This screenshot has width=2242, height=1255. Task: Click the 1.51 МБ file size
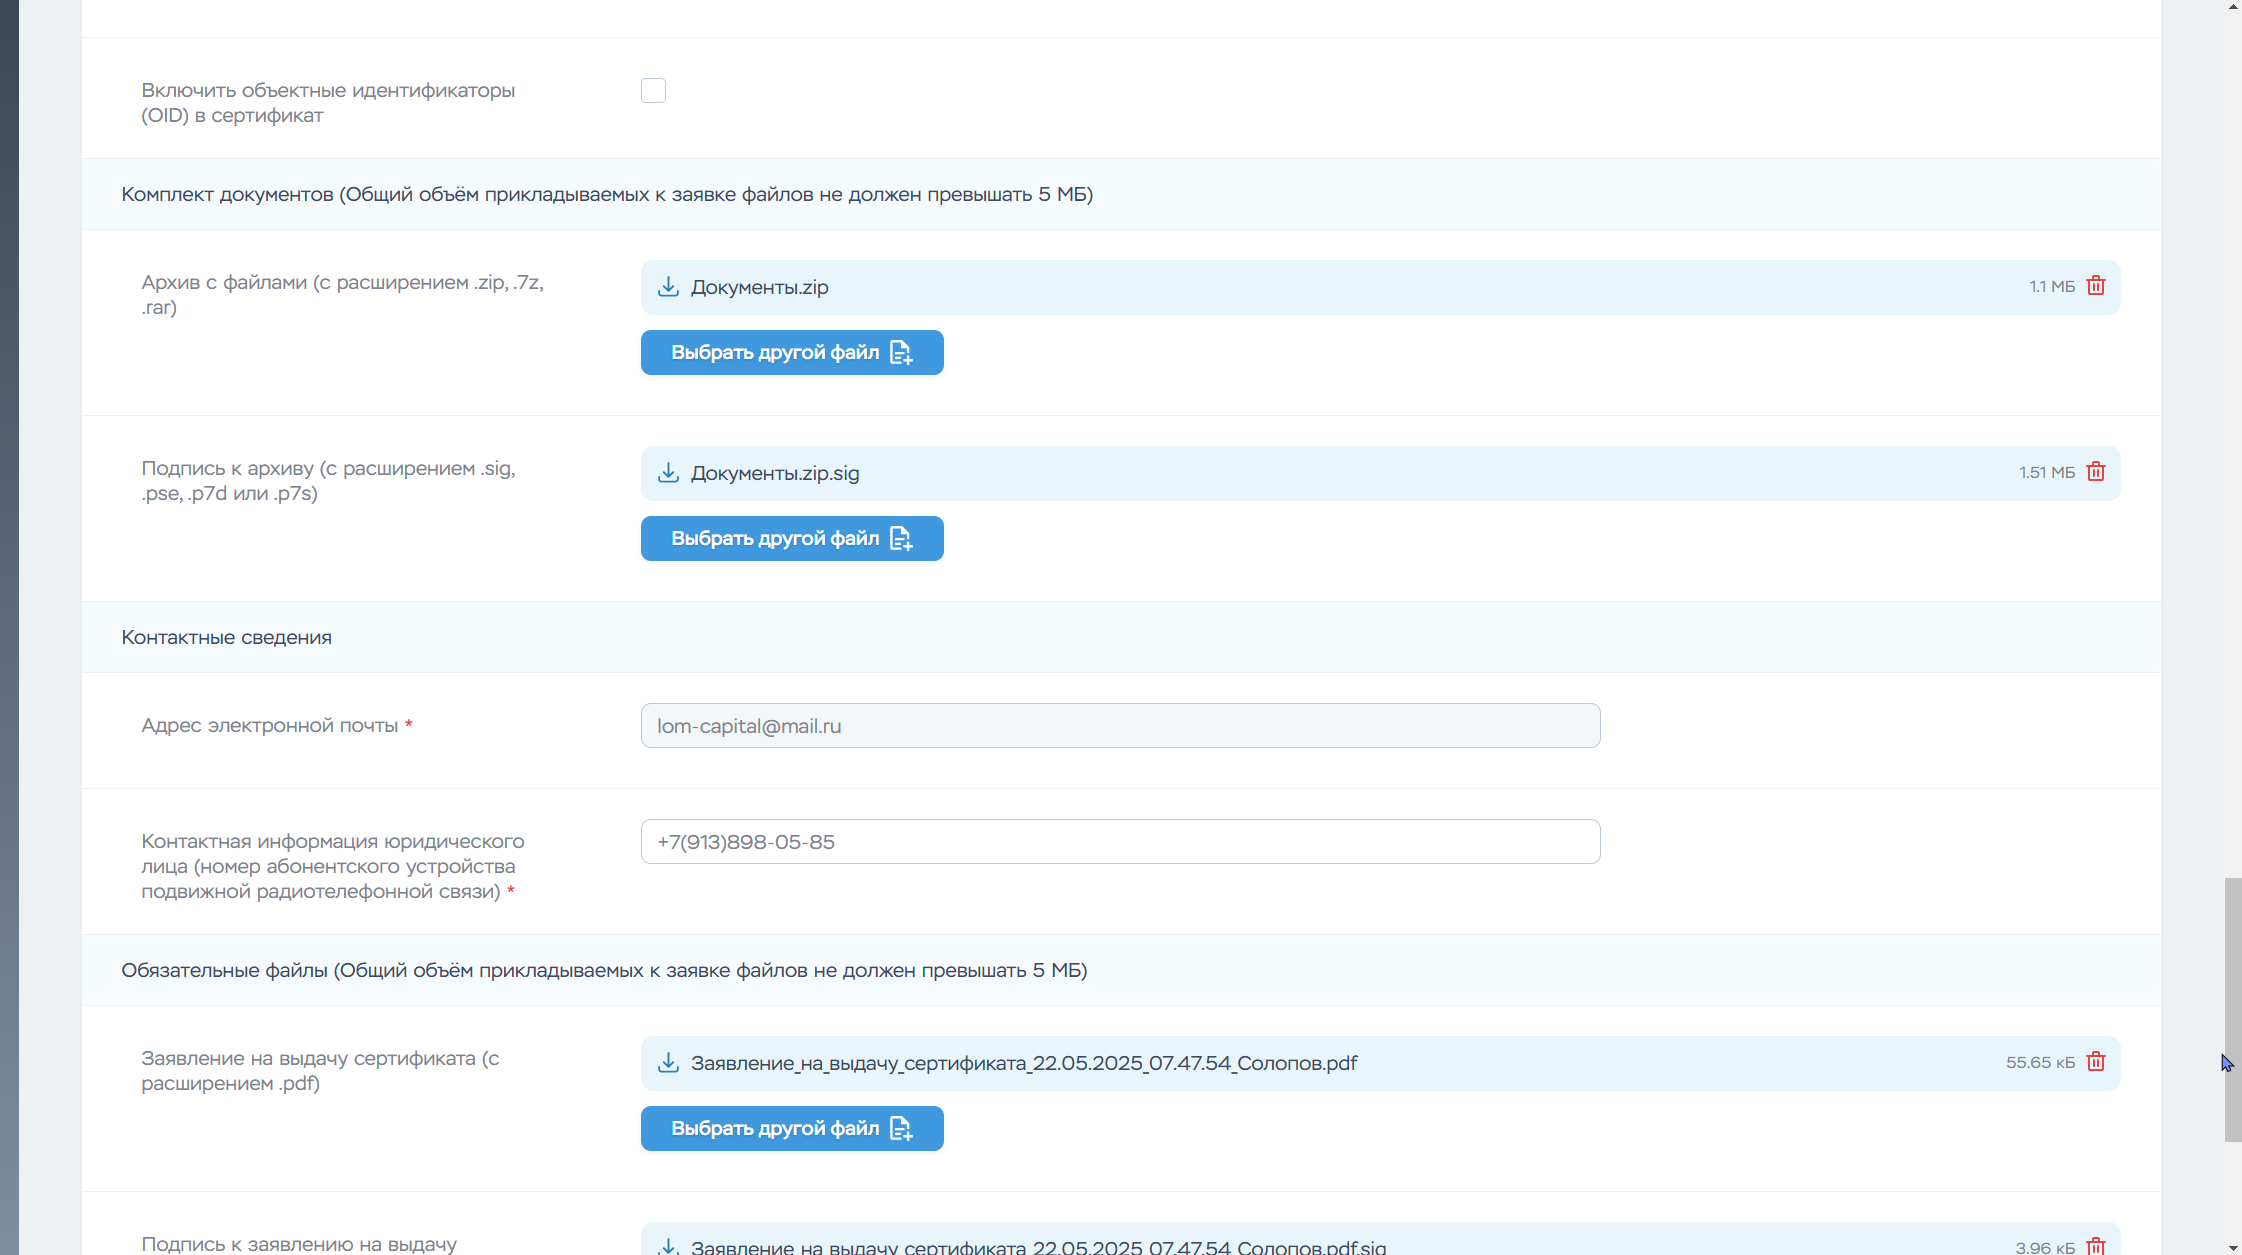[2047, 472]
